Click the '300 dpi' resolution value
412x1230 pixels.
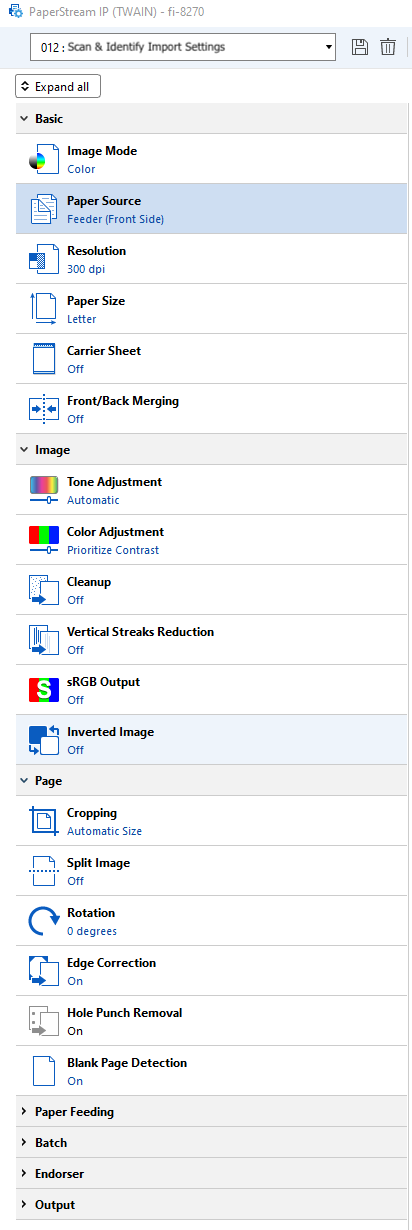86,269
